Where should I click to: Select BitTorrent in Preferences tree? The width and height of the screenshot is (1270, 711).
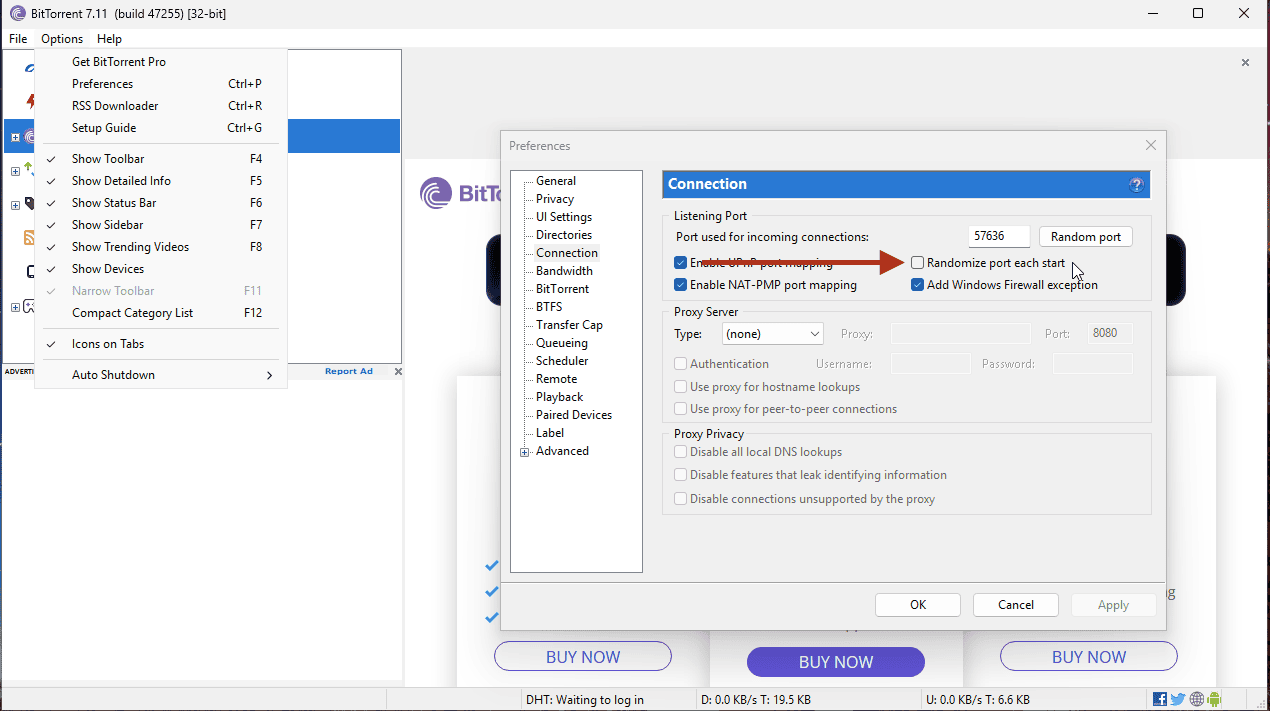point(563,289)
